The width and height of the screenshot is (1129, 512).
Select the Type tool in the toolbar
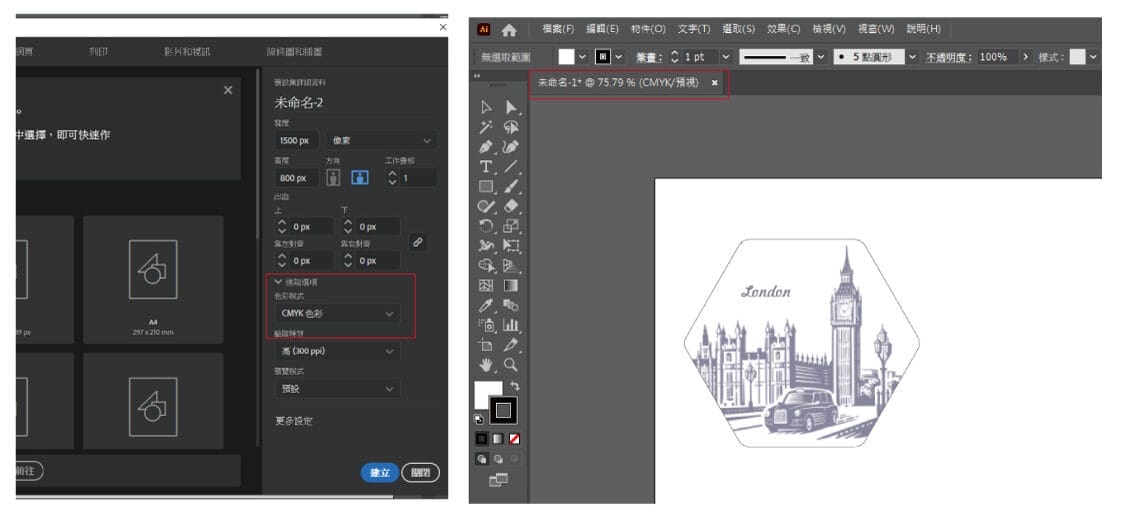(x=487, y=166)
